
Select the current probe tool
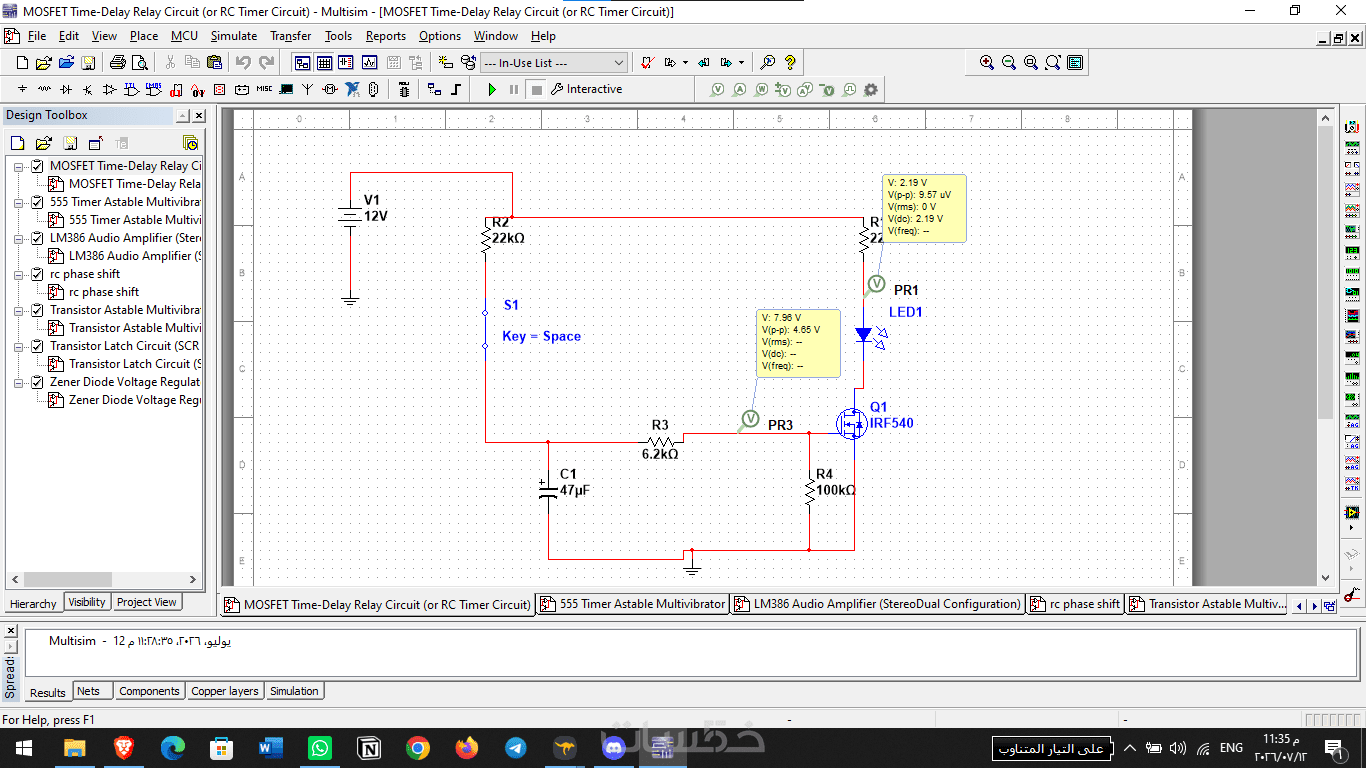(x=739, y=89)
